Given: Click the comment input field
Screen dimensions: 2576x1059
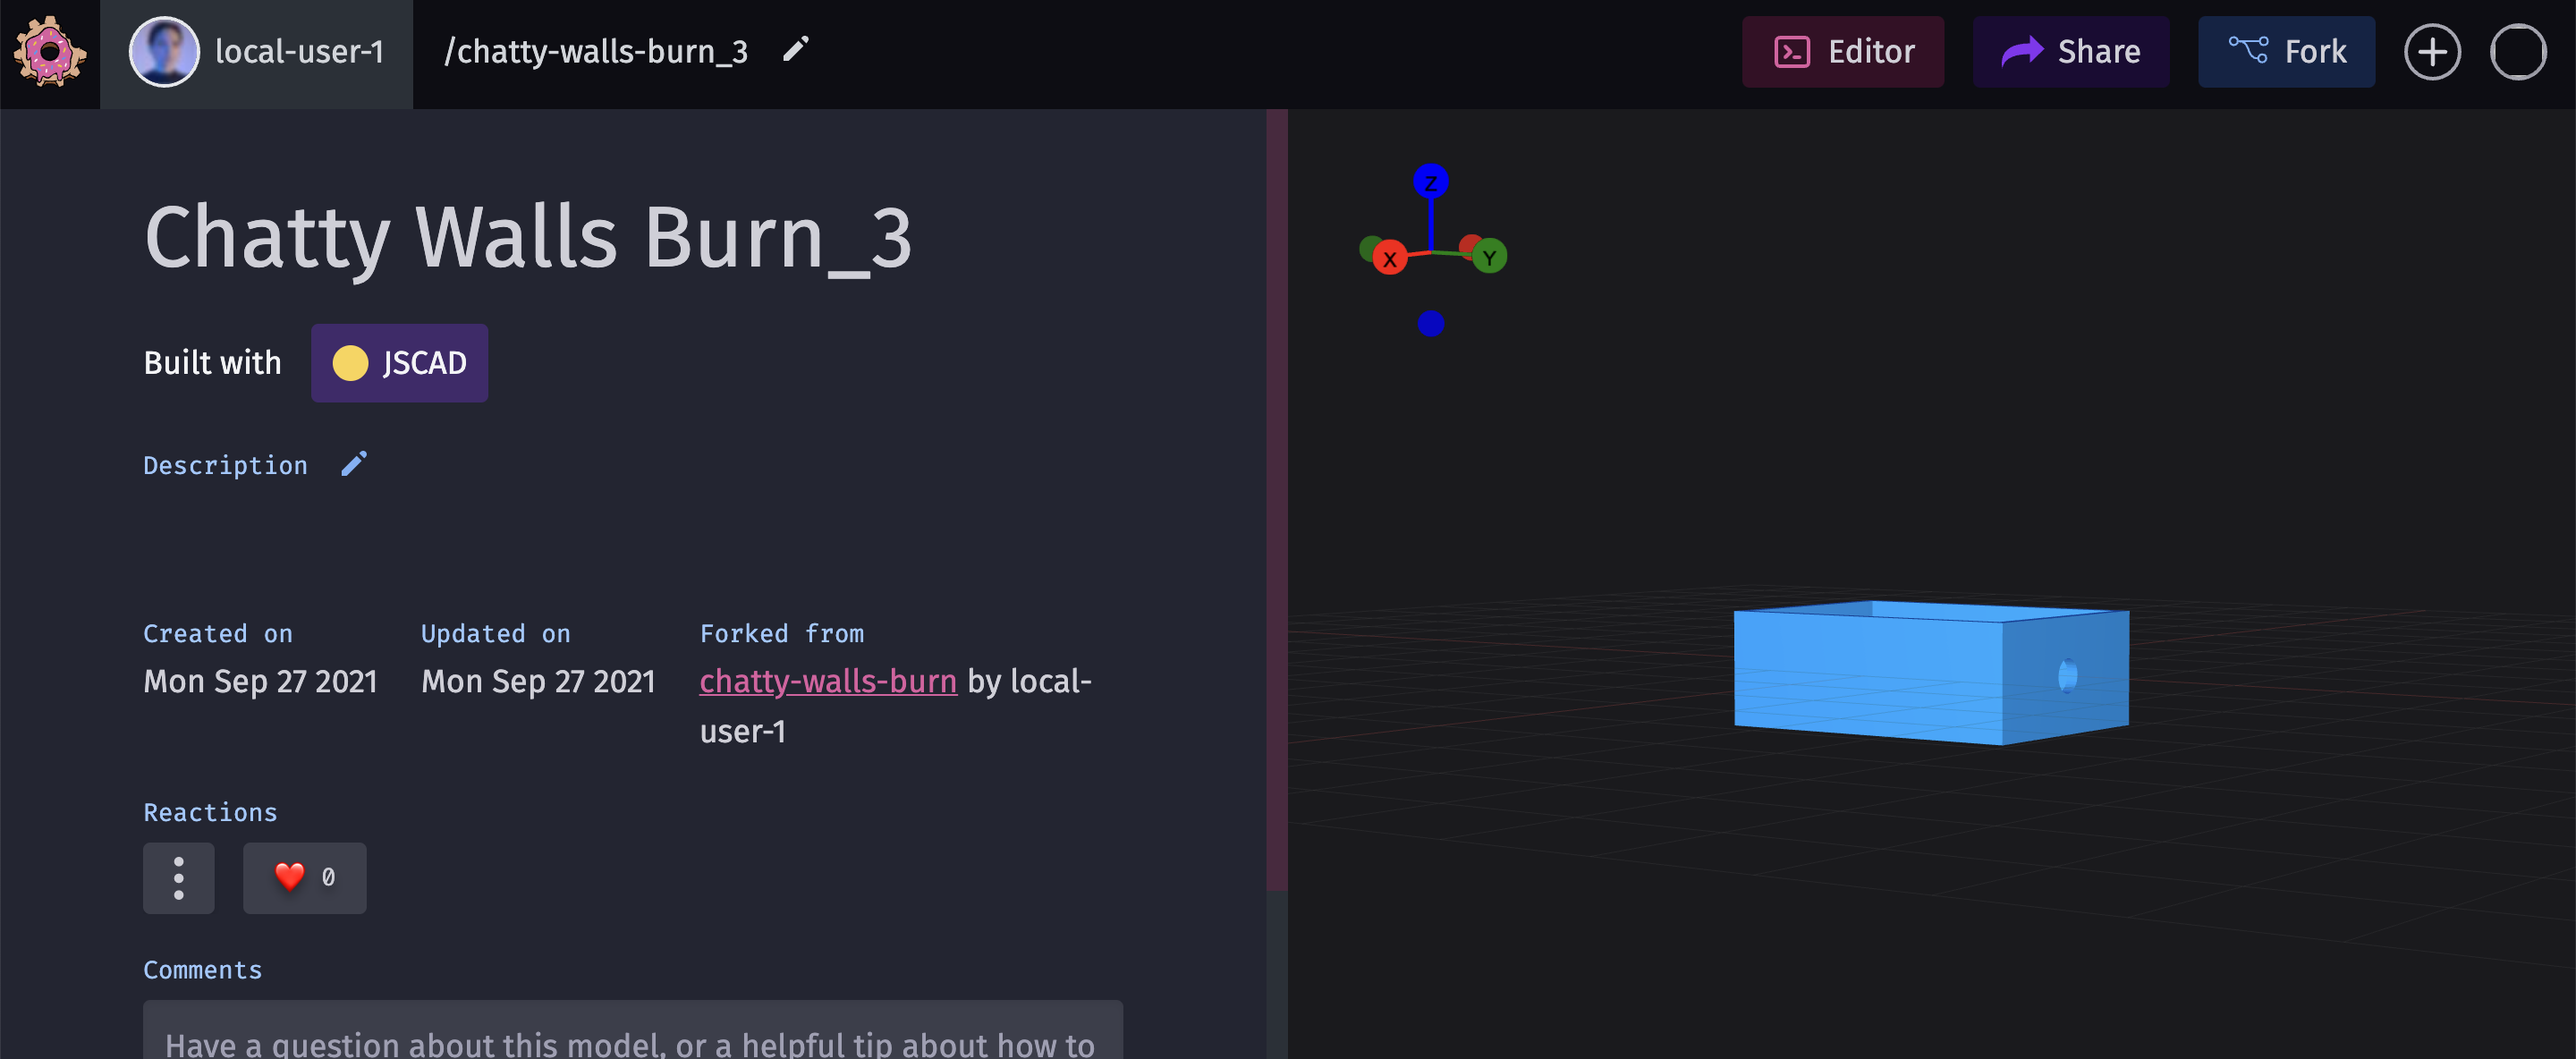Looking at the screenshot, I should coord(632,1035).
